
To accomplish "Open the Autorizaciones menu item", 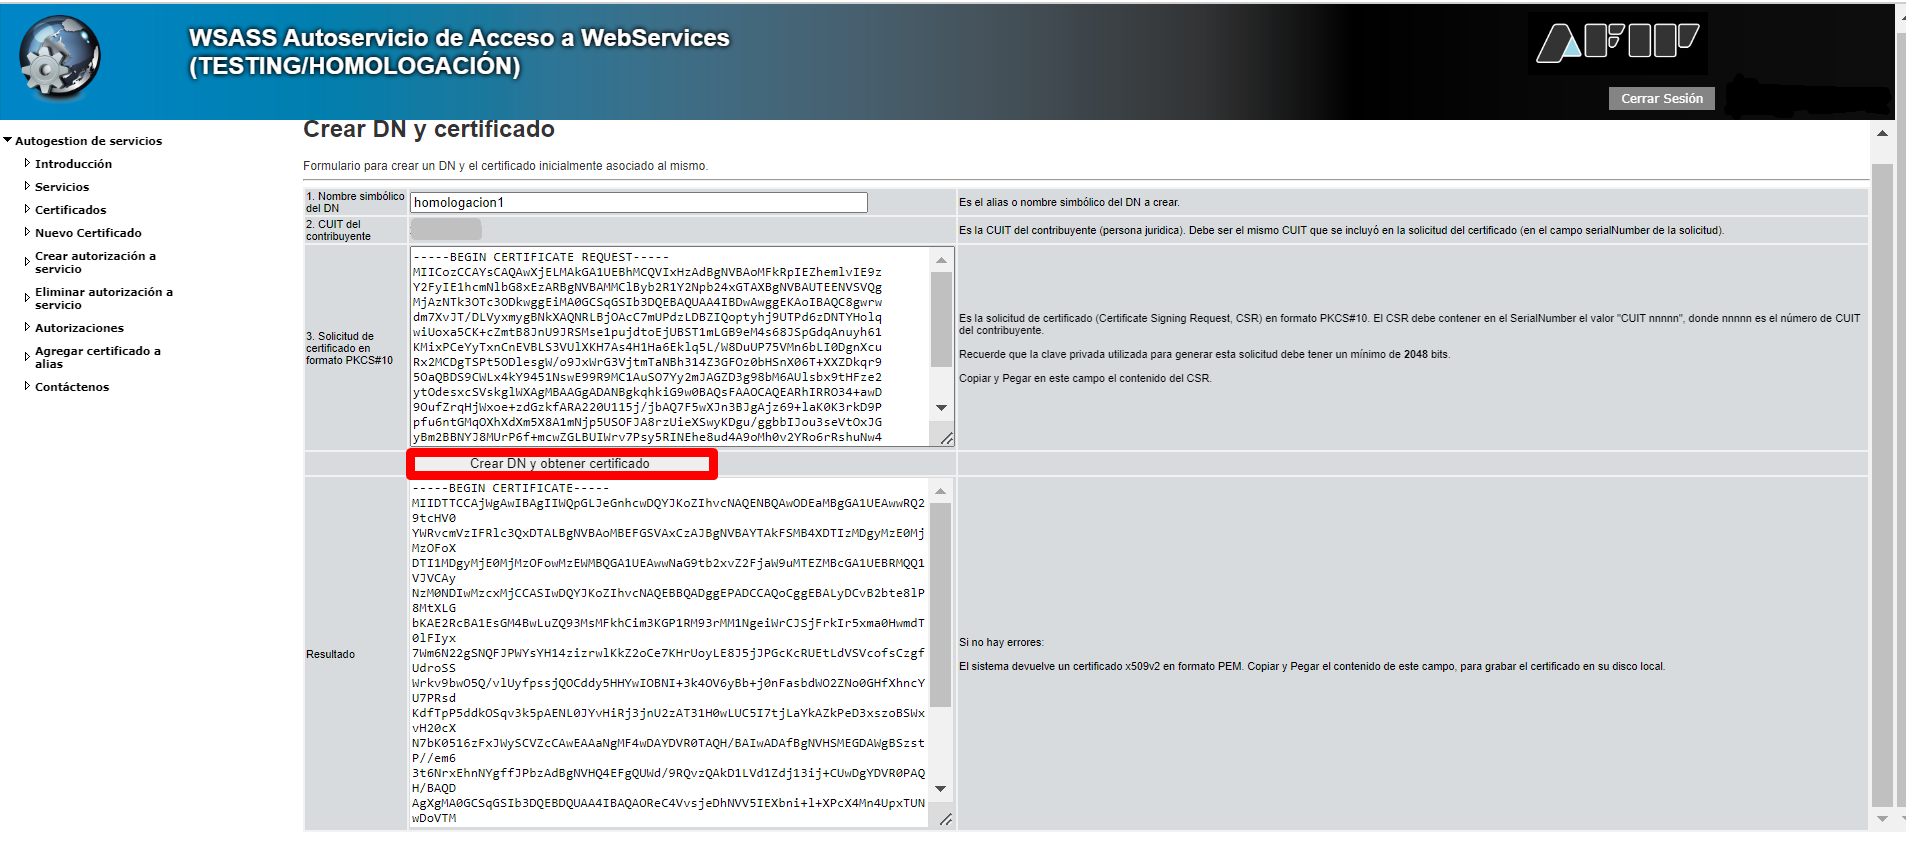I will 79,328.
